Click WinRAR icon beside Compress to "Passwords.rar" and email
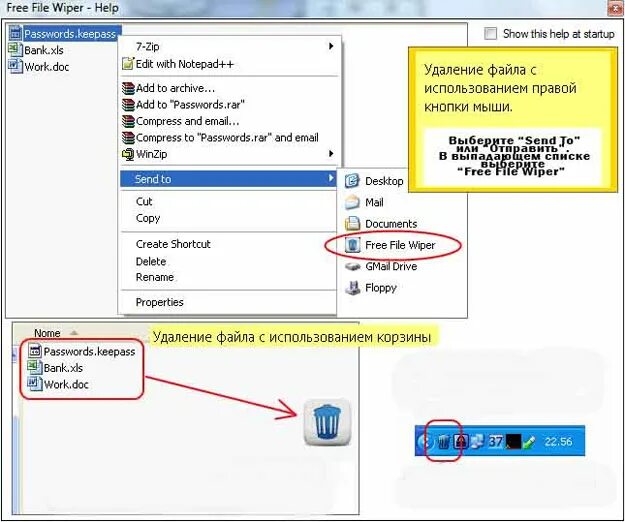The image size is (625, 522). click(128, 138)
